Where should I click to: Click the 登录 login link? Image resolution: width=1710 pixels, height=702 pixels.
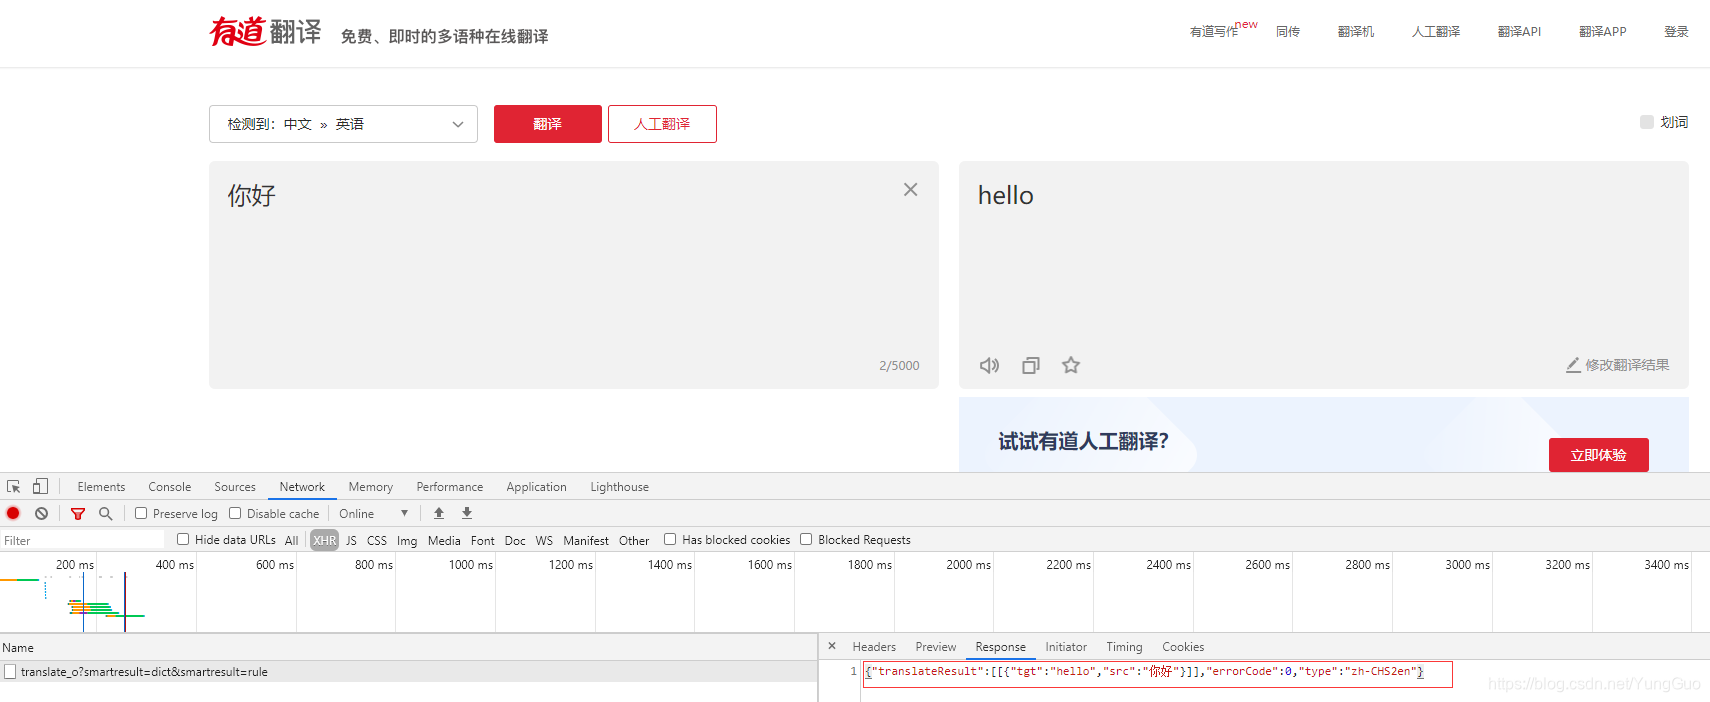click(1676, 32)
